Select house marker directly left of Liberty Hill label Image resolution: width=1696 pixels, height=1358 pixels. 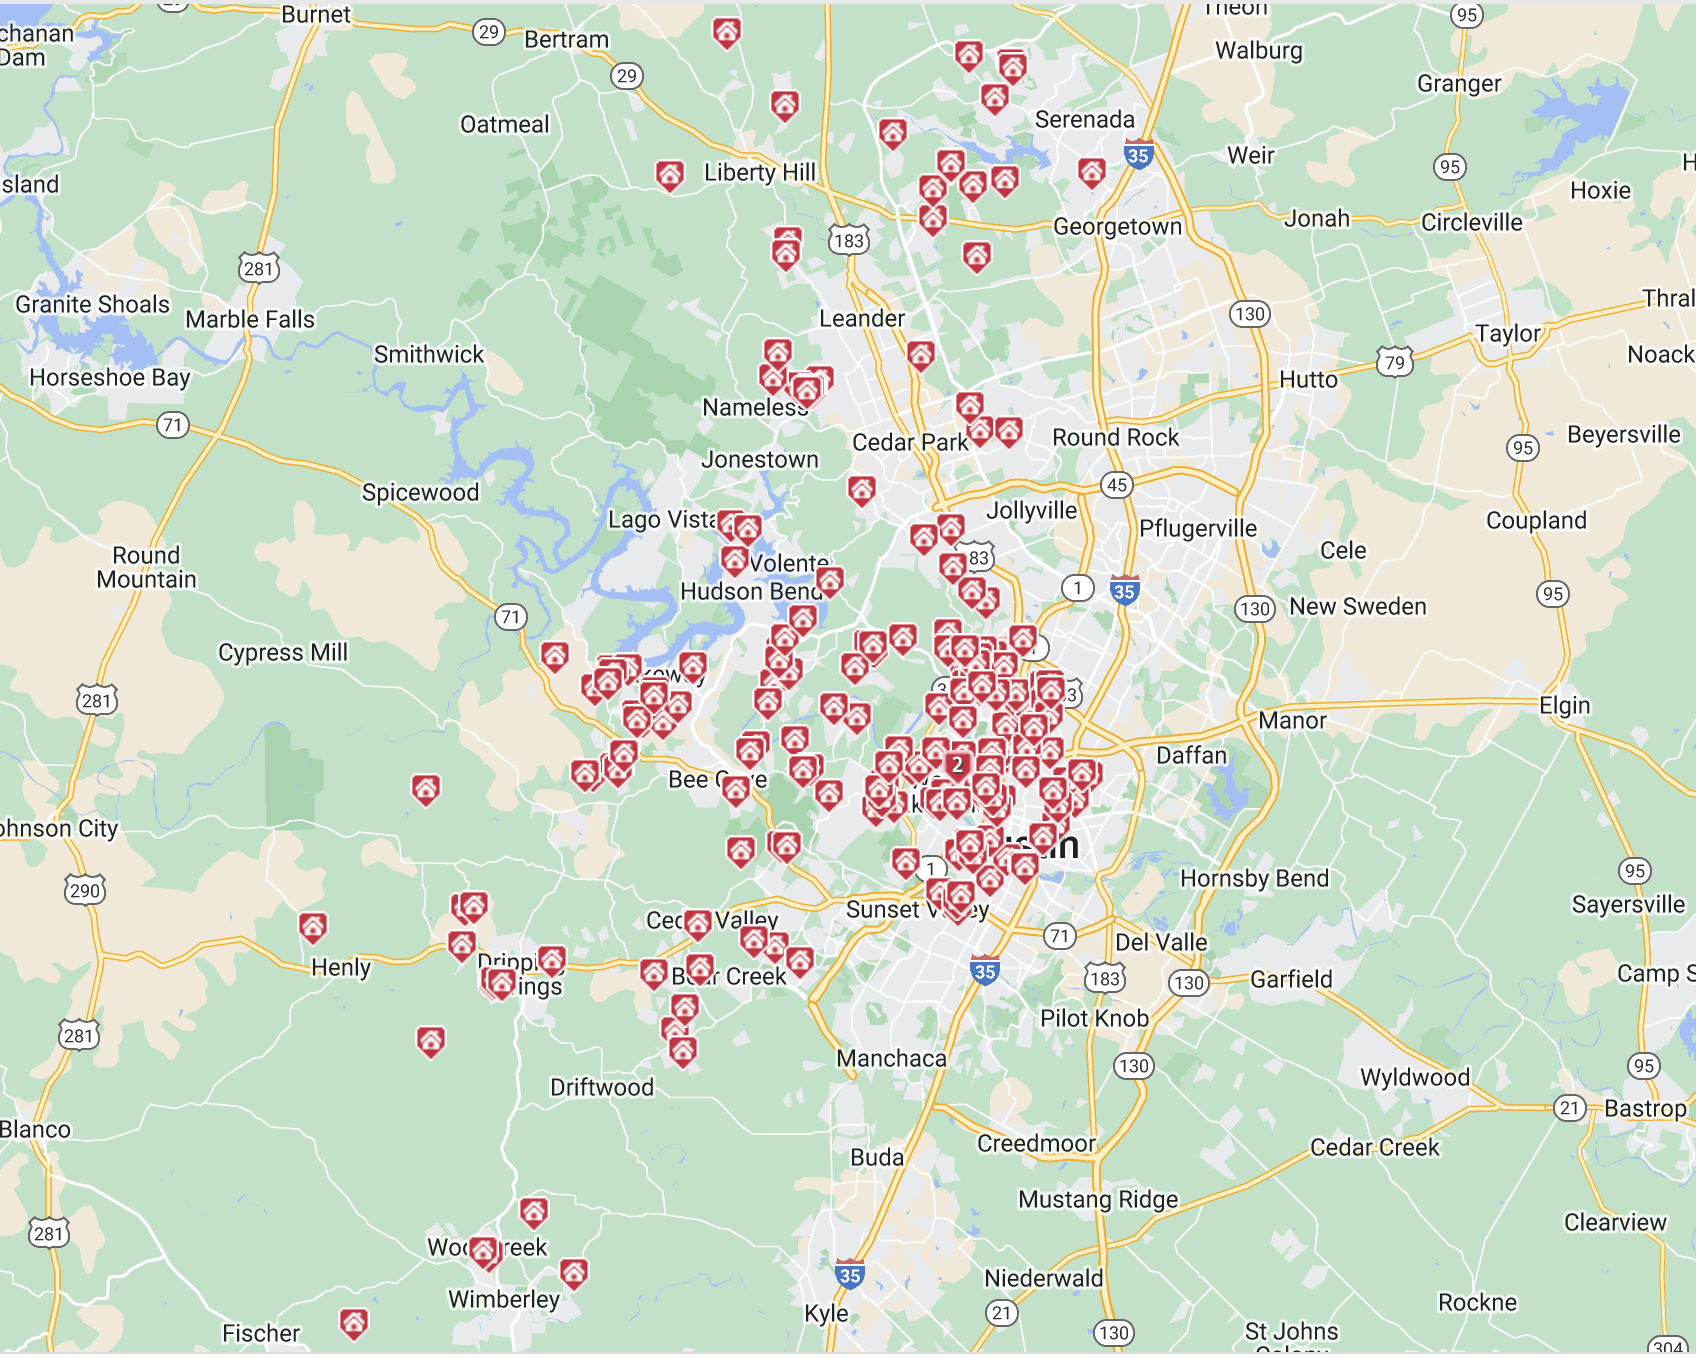(x=670, y=177)
